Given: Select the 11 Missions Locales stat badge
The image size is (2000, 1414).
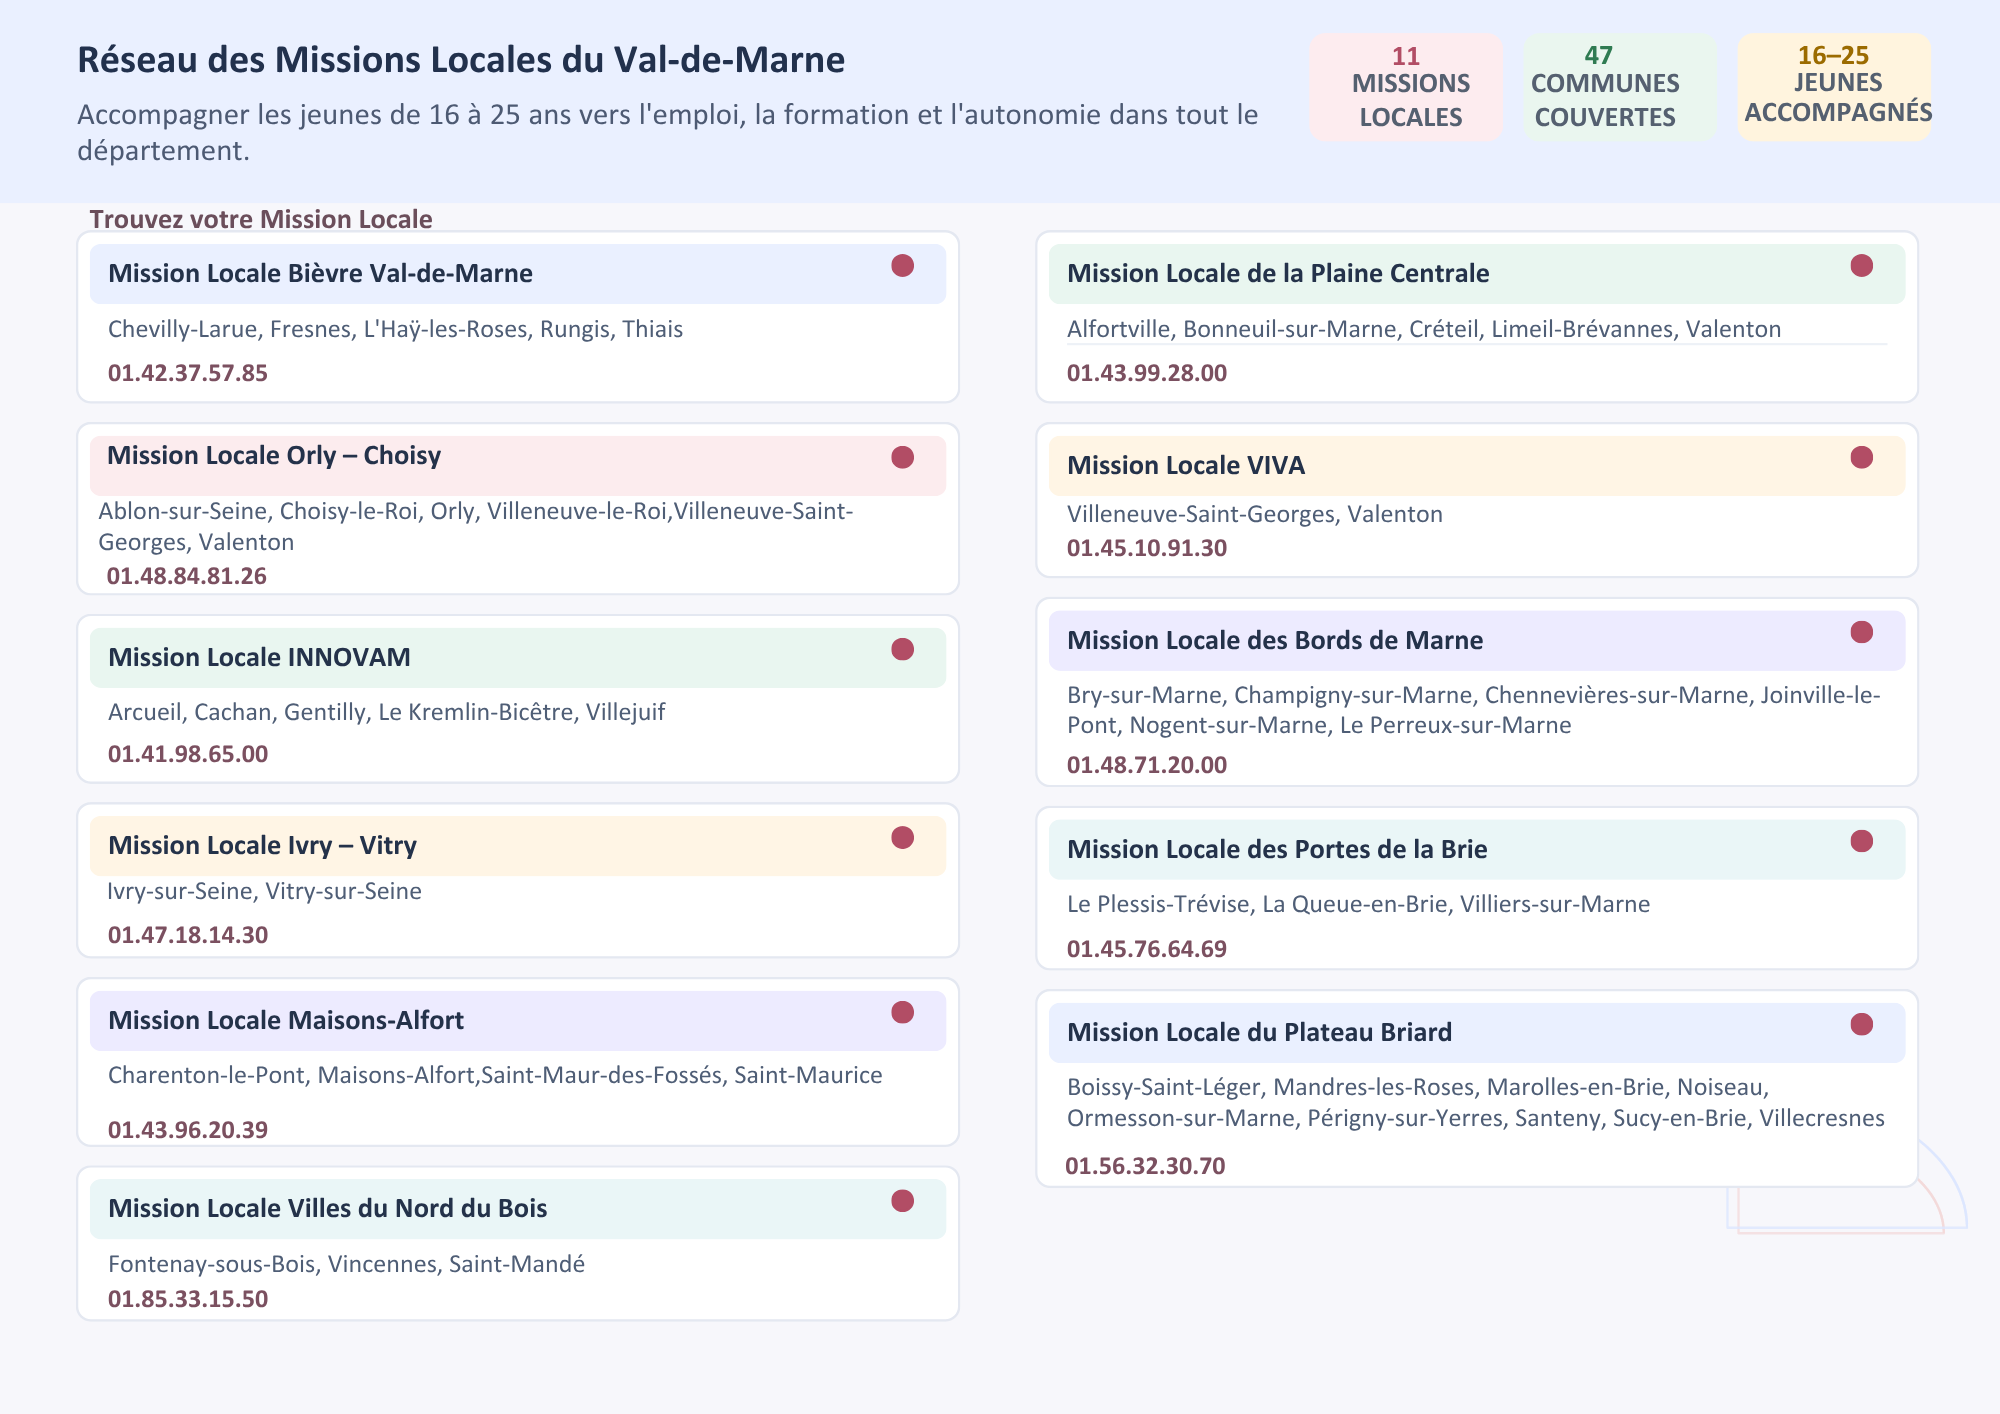Looking at the screenshot, I should 1406,87.
